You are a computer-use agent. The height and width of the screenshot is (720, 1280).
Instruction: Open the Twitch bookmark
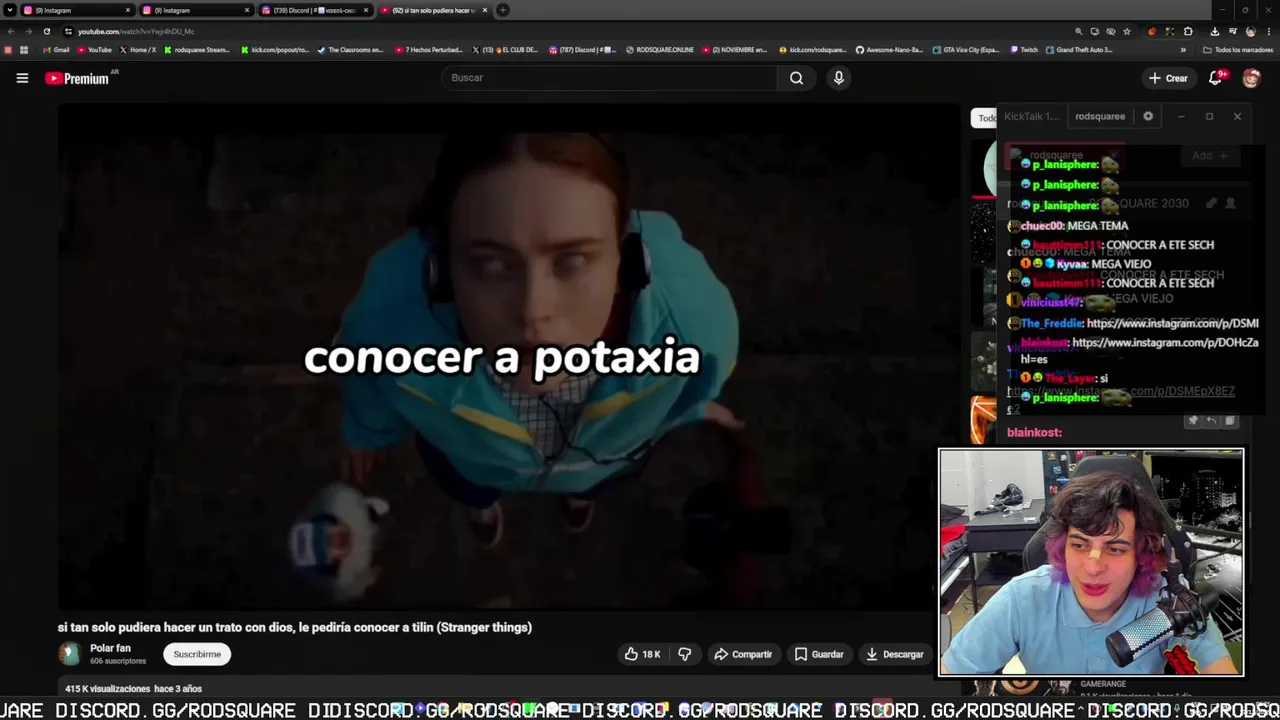[x=1024, y=50]
